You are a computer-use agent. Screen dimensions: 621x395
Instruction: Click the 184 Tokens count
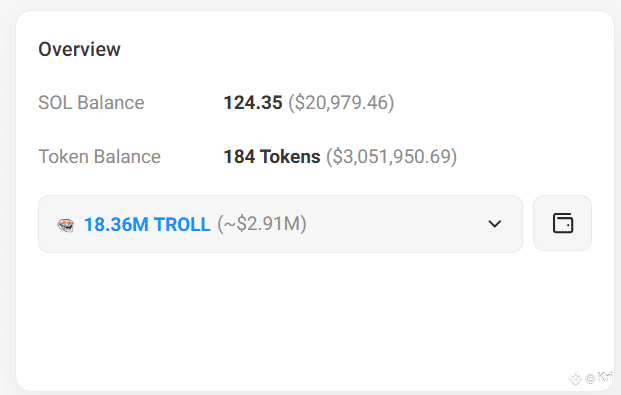tap(272, 156)
